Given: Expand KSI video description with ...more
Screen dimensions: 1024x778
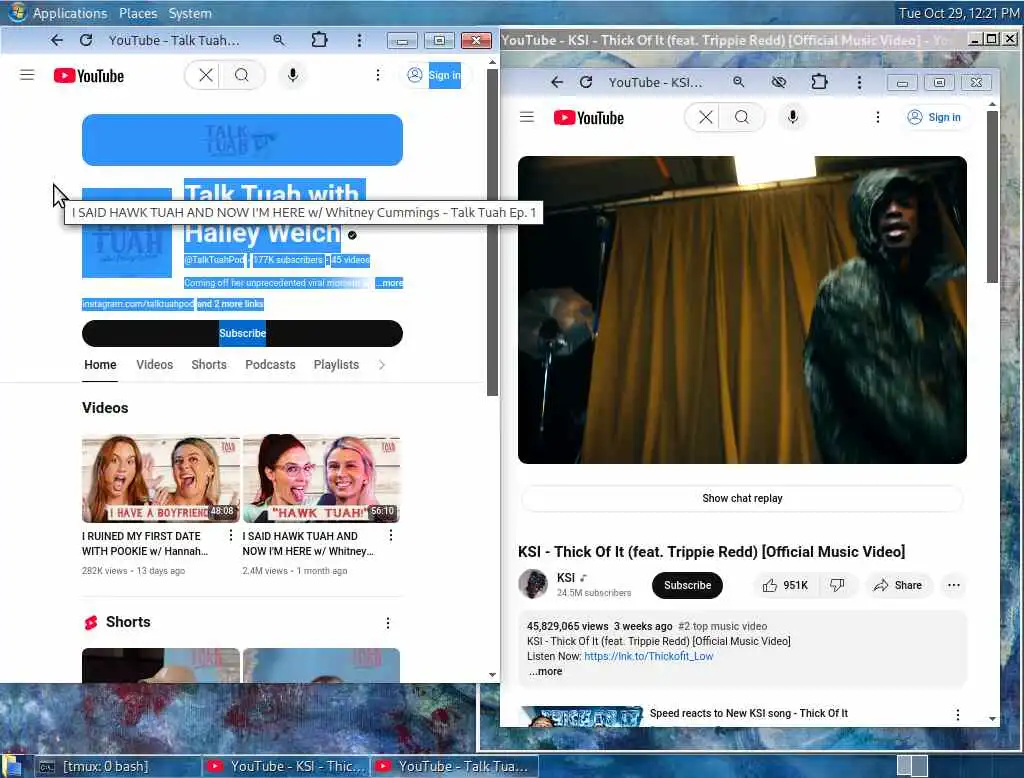Looking at the screenshot, I should 545,672.
